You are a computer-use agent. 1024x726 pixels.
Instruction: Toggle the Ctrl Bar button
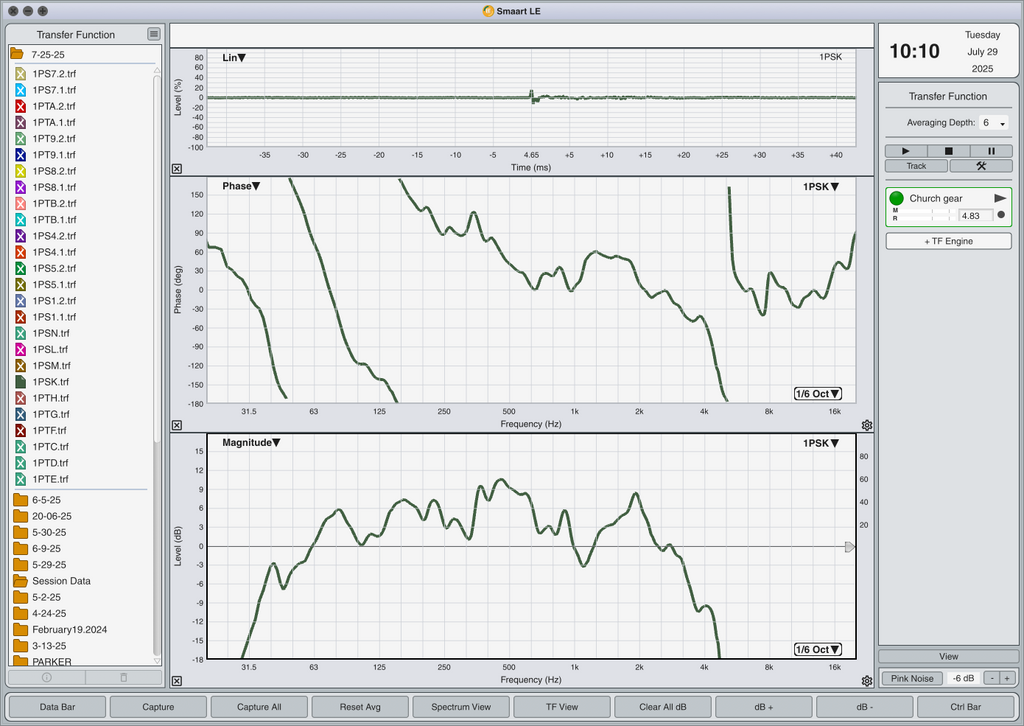965,706
